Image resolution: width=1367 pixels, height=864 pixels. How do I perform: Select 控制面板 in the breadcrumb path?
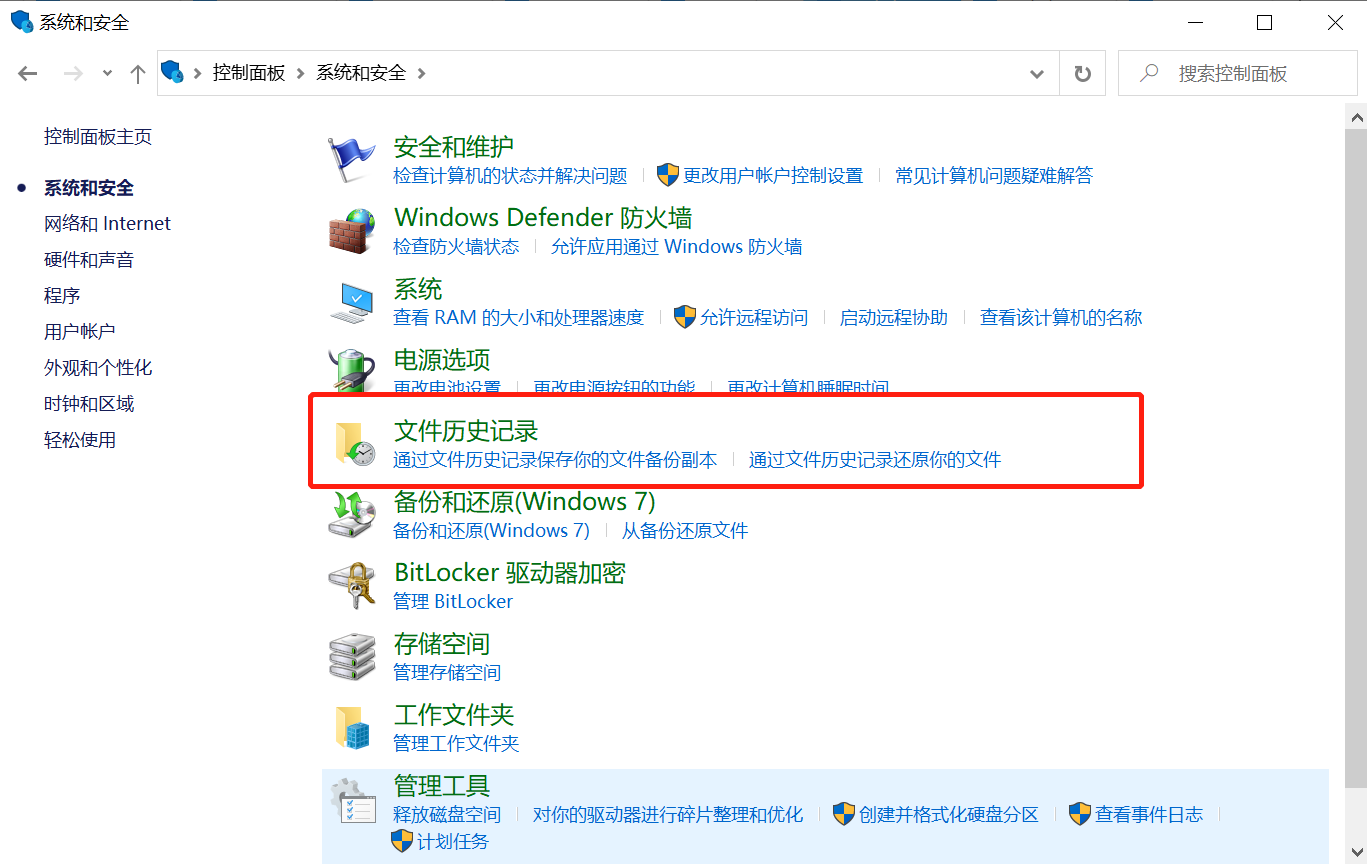tap(249, 73)
